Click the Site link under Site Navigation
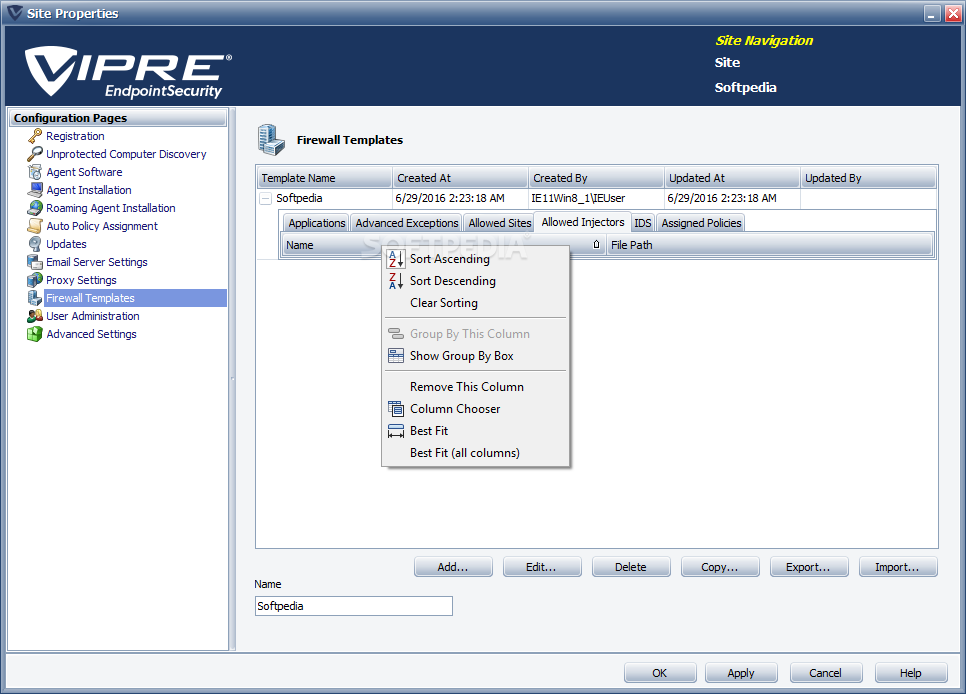This screenshot has width=966, height=694. (x=727, y=62)
